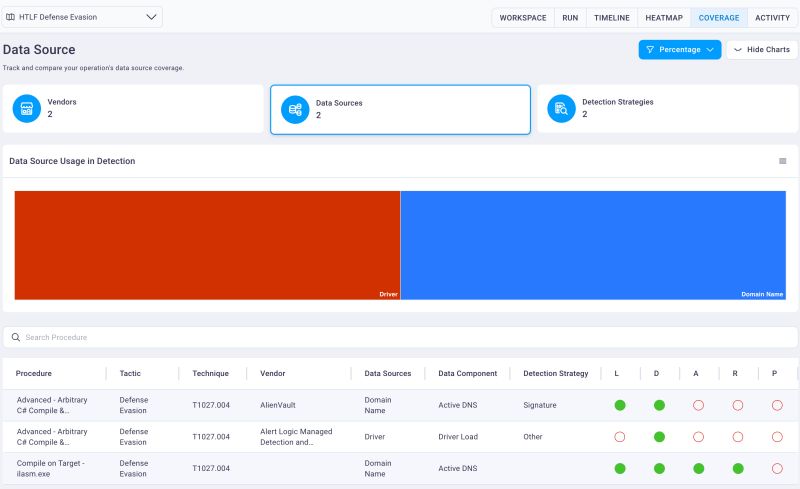The height and width of the screenshot is (489, 800).
Task: Select the Data Sources summary card
Action: [401, 110]
